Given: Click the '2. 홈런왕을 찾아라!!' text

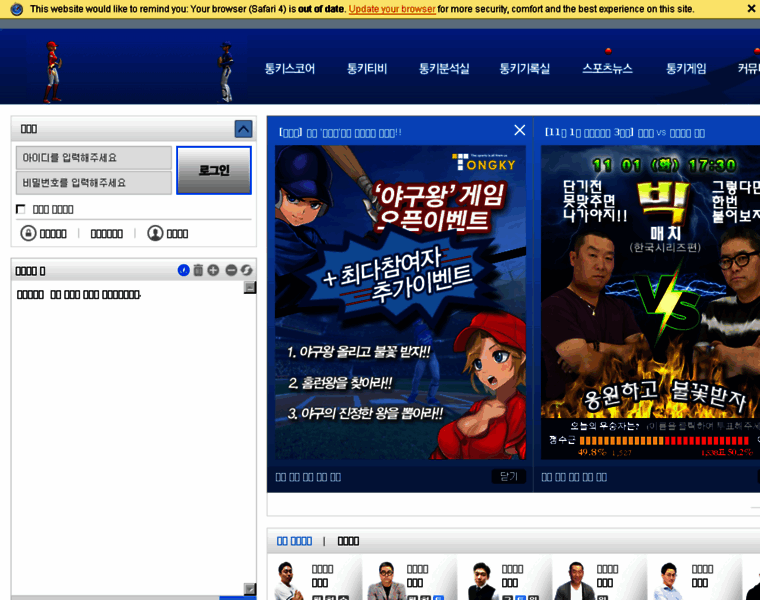Looking at the screenshot, I should pyautogui.click(x=340, y=383).
